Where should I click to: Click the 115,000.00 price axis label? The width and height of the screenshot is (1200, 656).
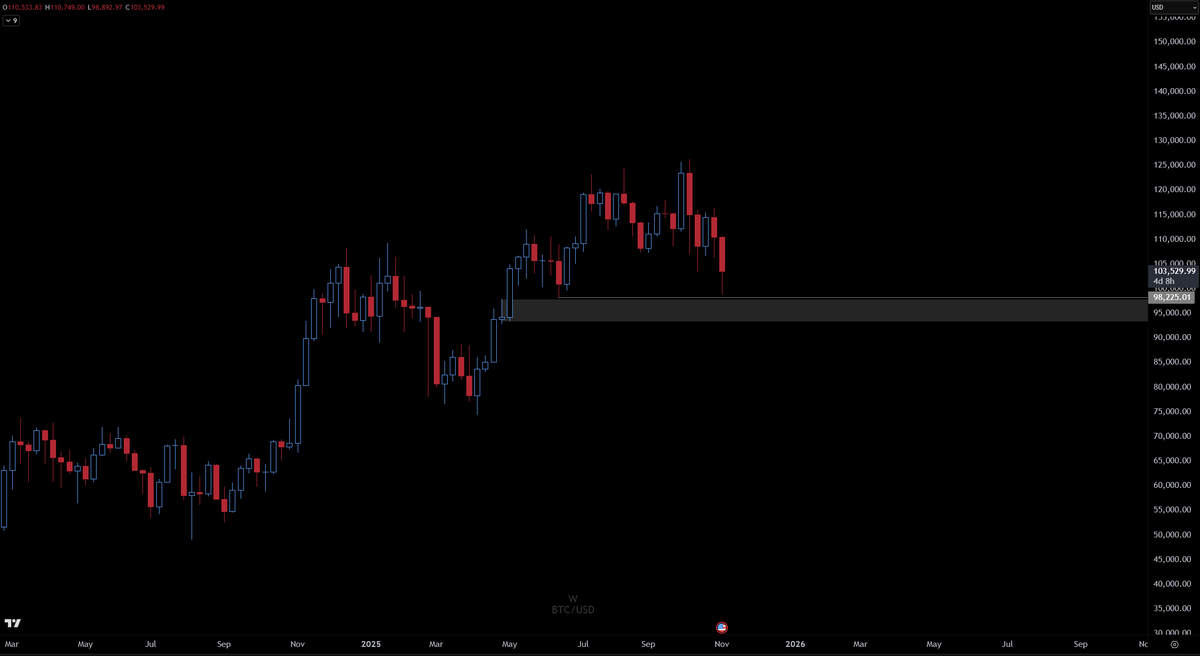[x=1175, y=215]
